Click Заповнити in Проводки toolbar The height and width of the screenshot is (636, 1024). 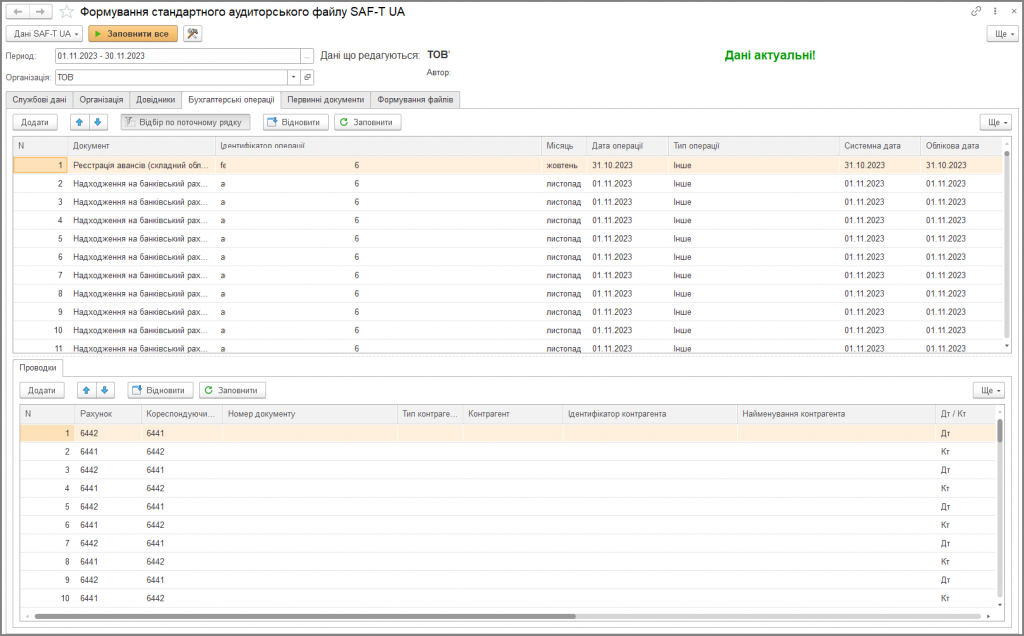point(232,390)
